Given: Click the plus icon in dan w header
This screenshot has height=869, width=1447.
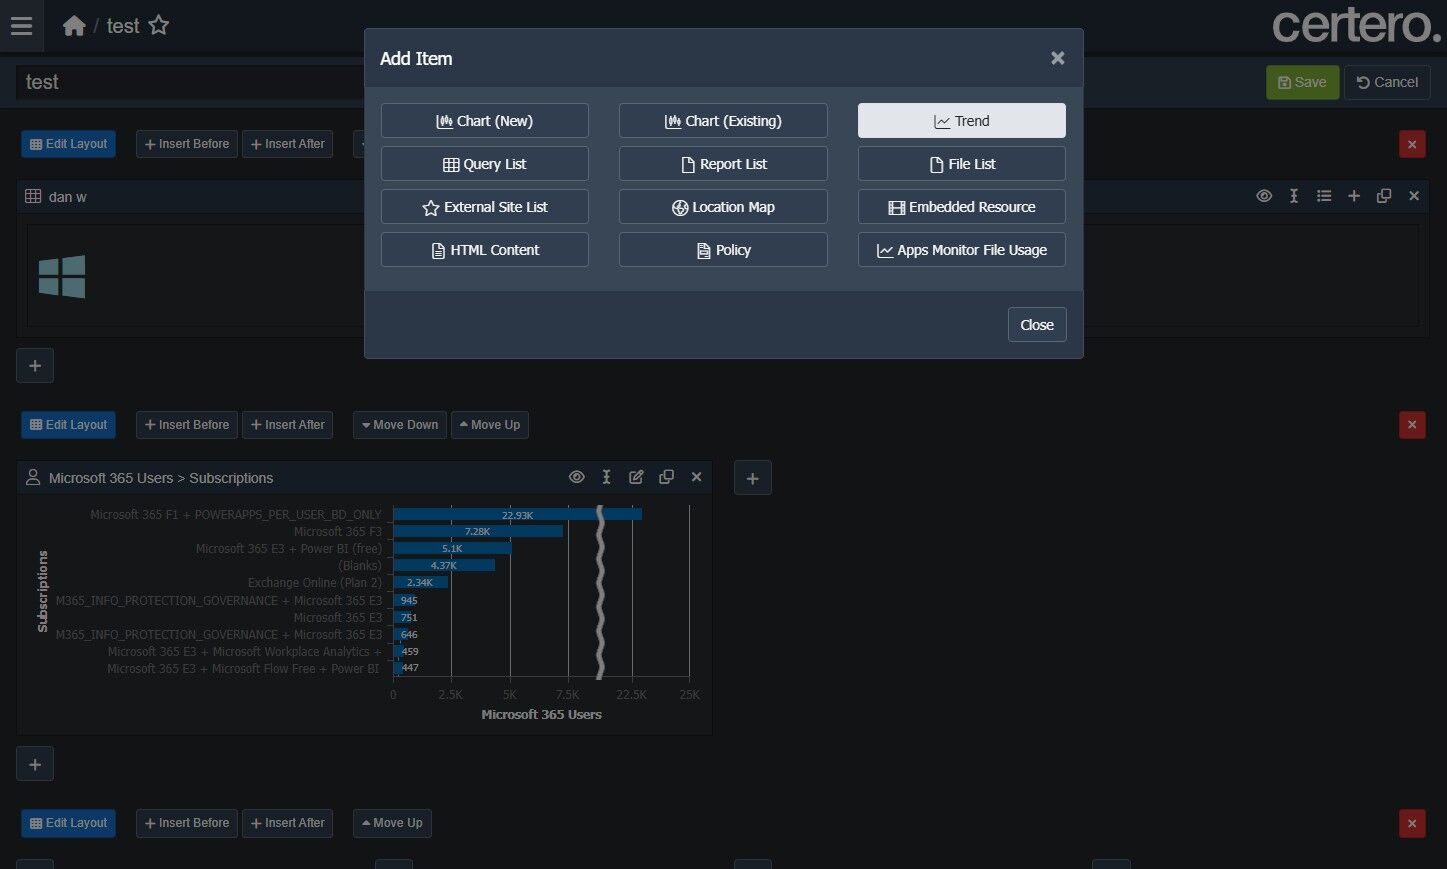Looking at the screenshot, I should point(1354,196).
